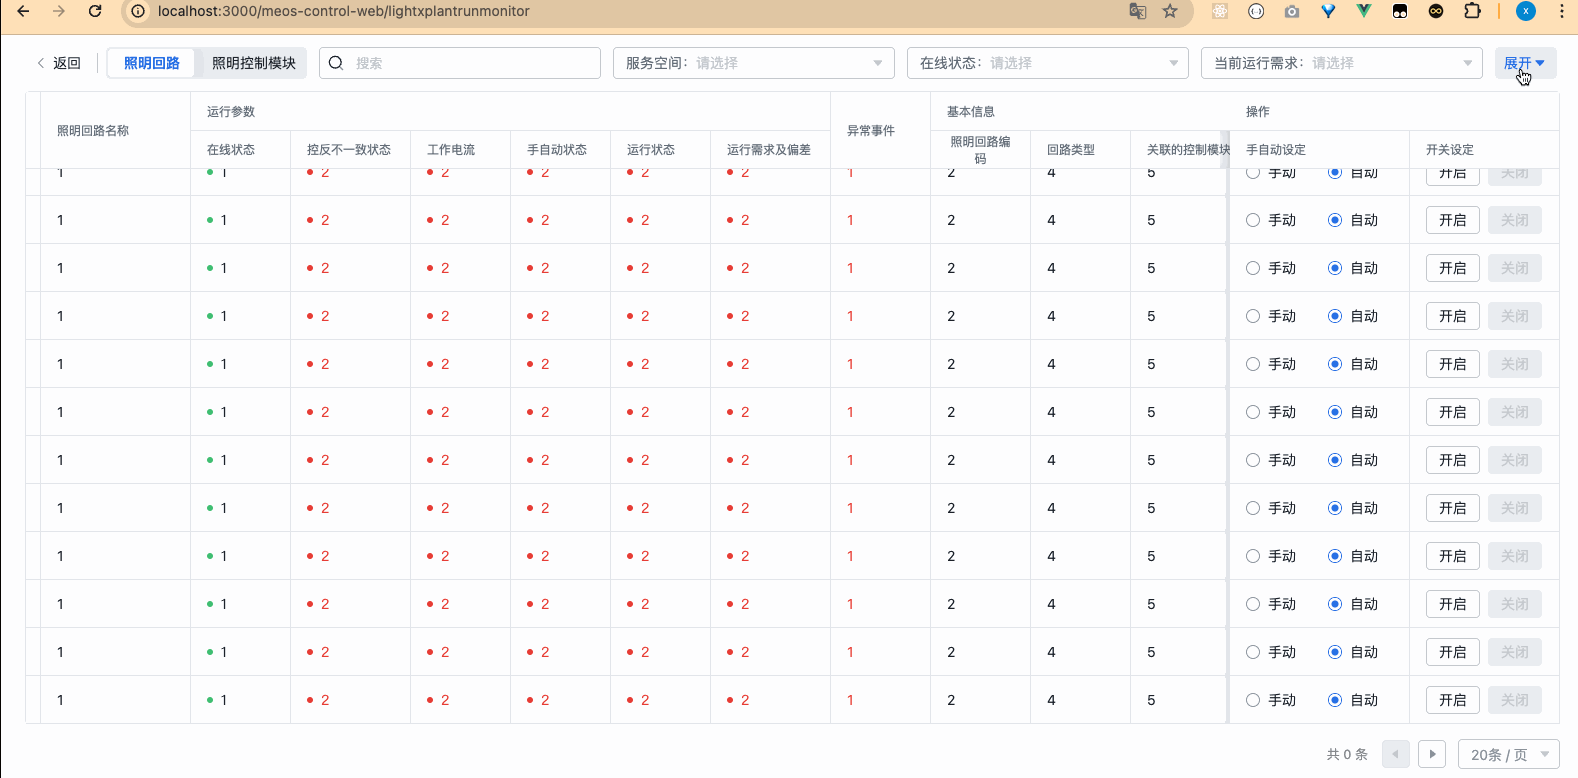
Task: Click 控反不一致状态 column header
Action: click(349, 149)
